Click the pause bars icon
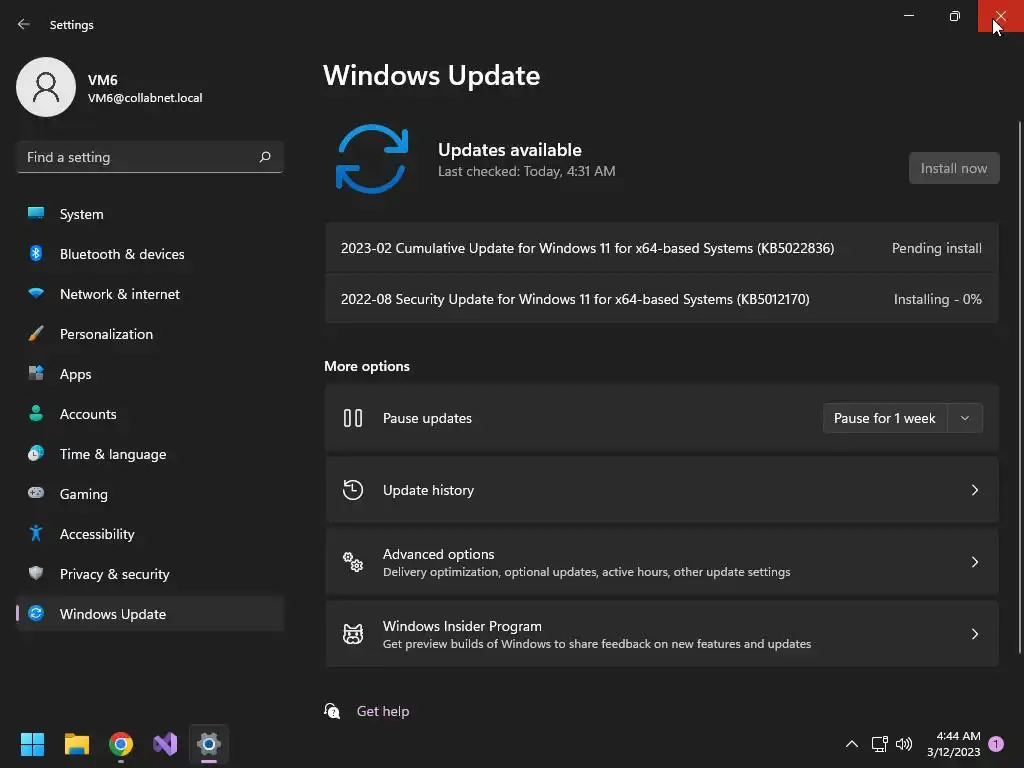The height and width of the screenshot is (768, 1024). point(353,418)
